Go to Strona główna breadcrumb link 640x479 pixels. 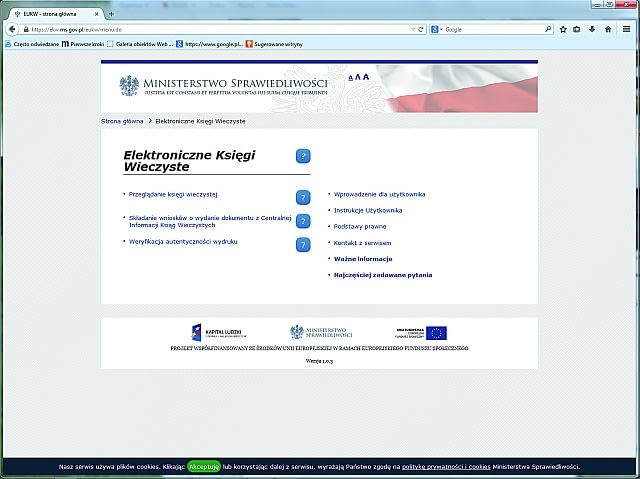click(x=122, y=121)
